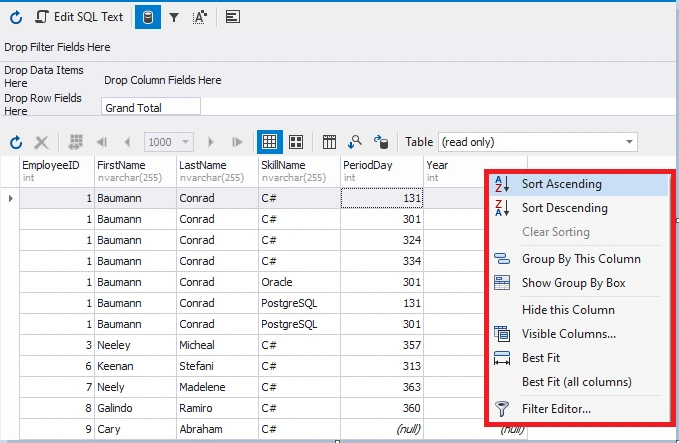Viewport: 679px width, 443px height.
Task: Click the Keenan first name cell
Action: tap(135, 366)
